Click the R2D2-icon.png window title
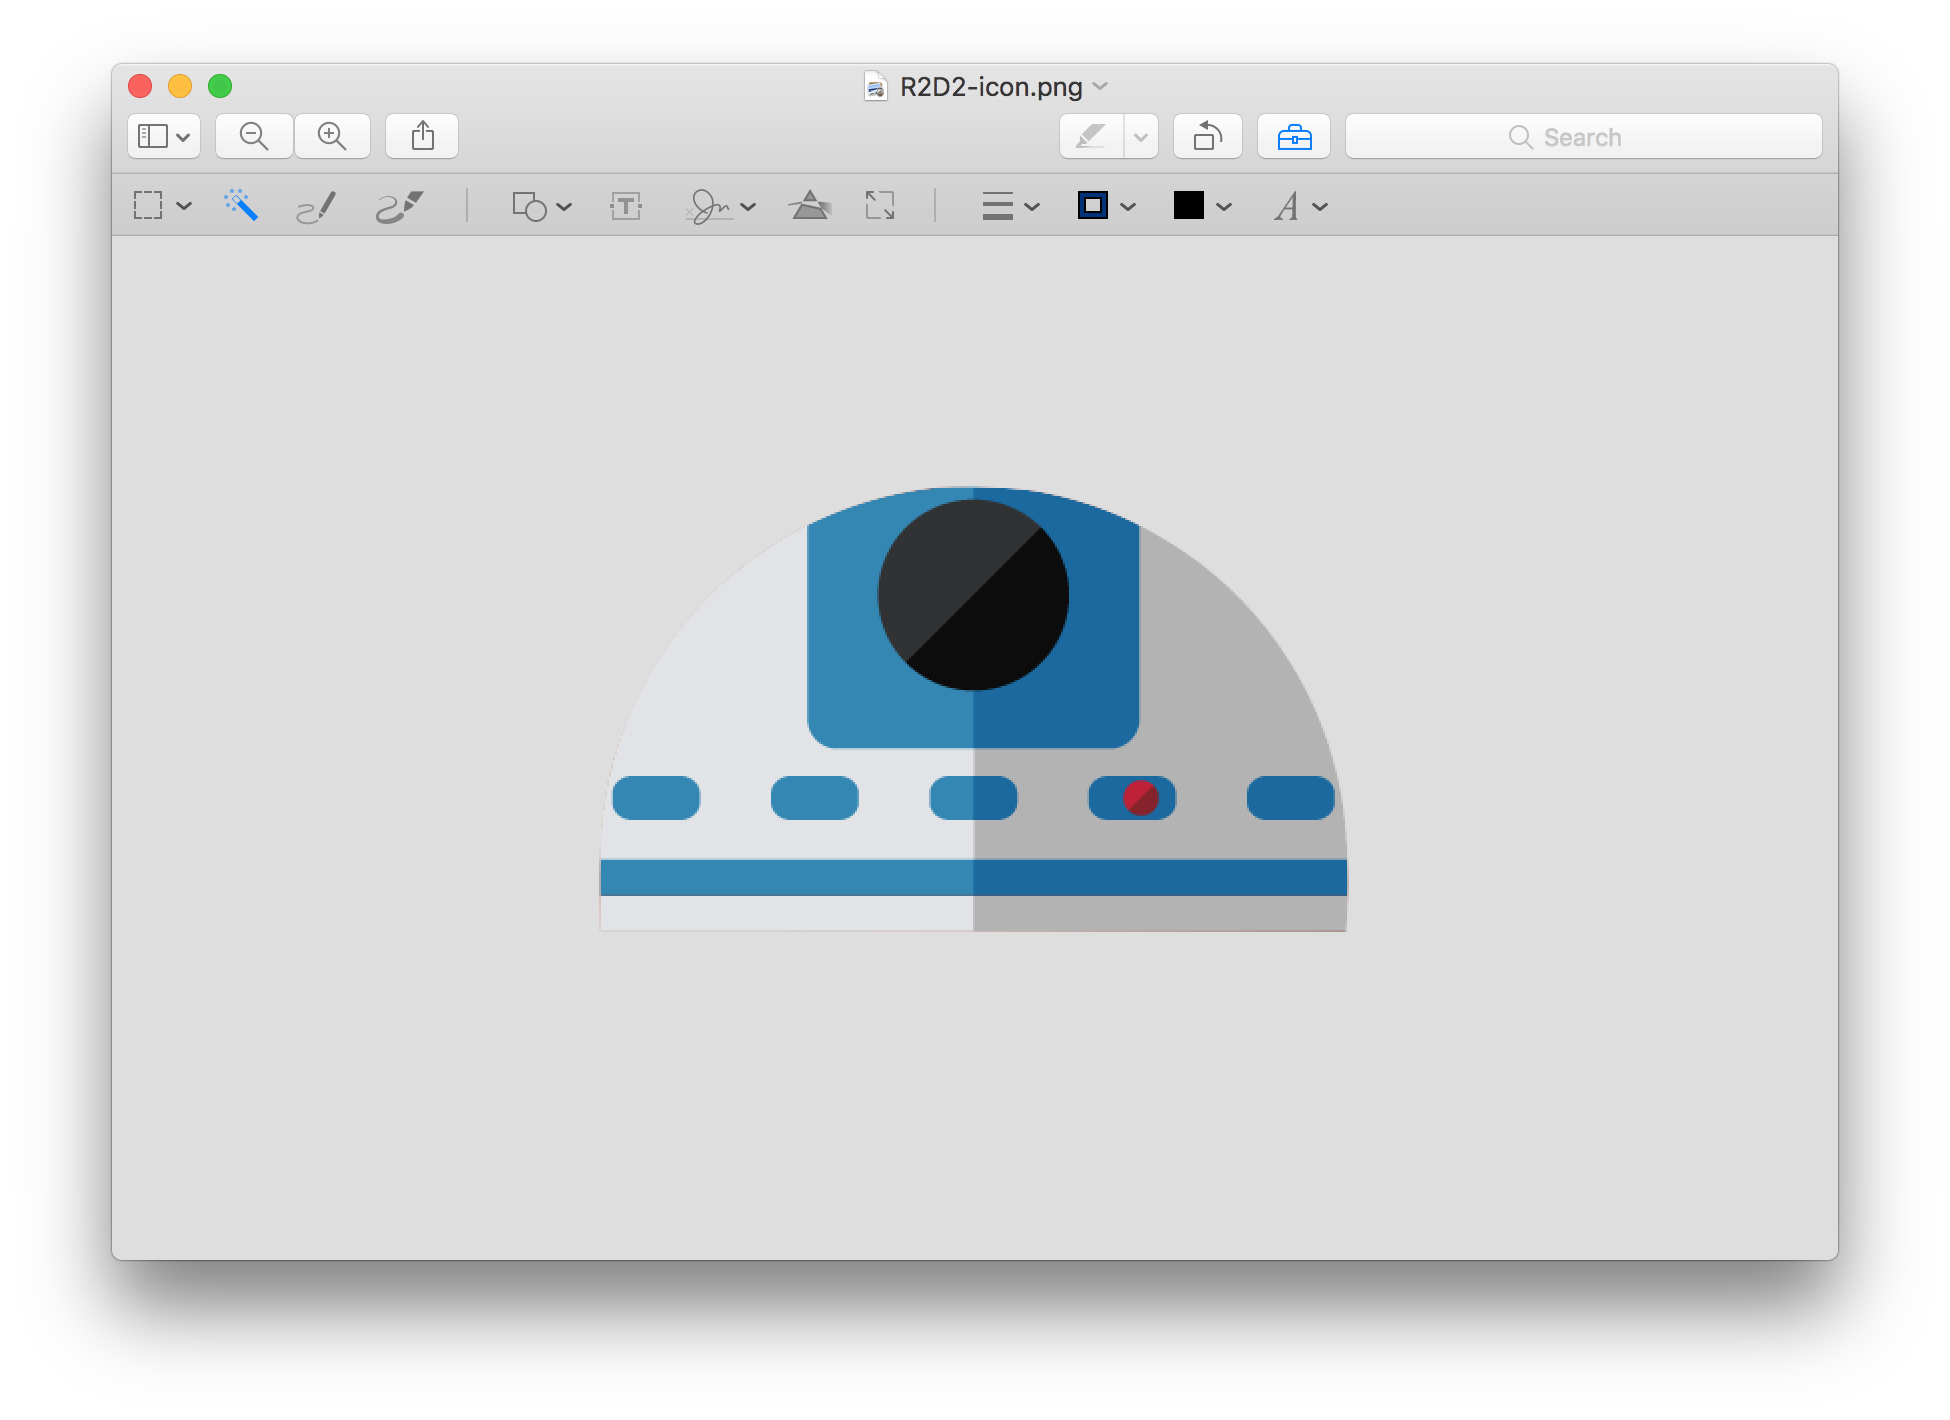Image resolution: width=1950 pixels, height=1420 pixels. pos(991,87)
